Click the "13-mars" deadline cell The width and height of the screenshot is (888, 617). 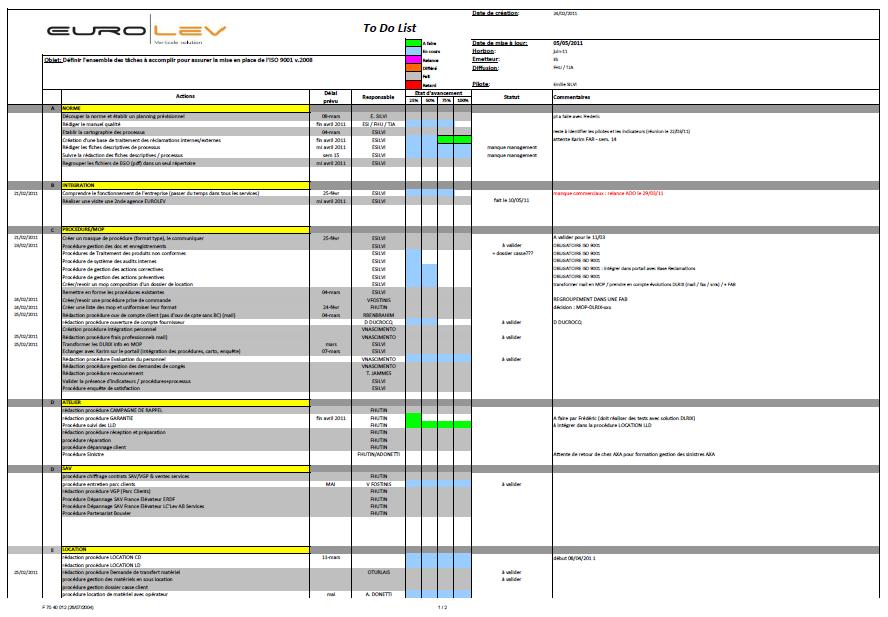click(x=331, y=558)
